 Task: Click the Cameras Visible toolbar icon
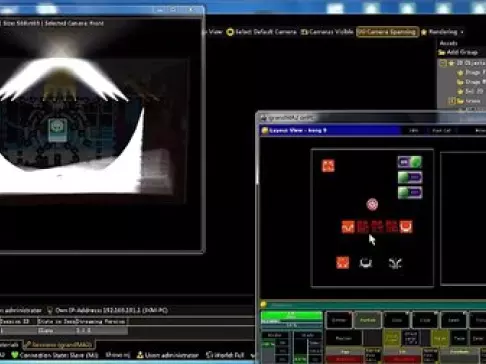304,32
